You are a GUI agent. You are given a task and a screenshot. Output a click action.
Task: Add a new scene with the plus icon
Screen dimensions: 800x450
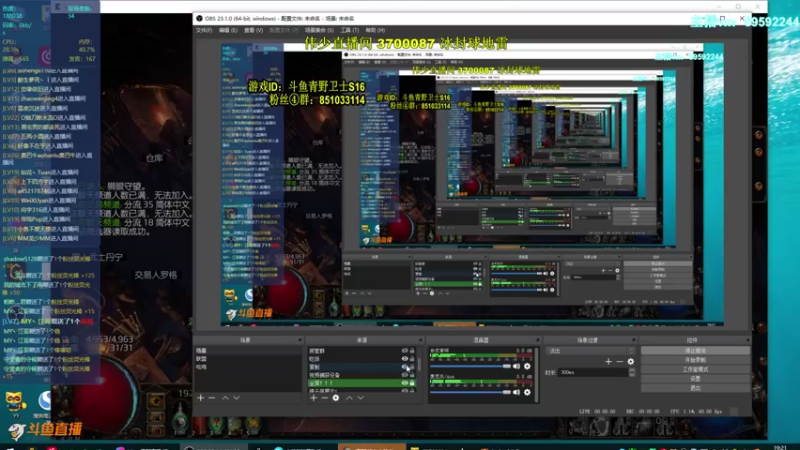coord(201,397)
